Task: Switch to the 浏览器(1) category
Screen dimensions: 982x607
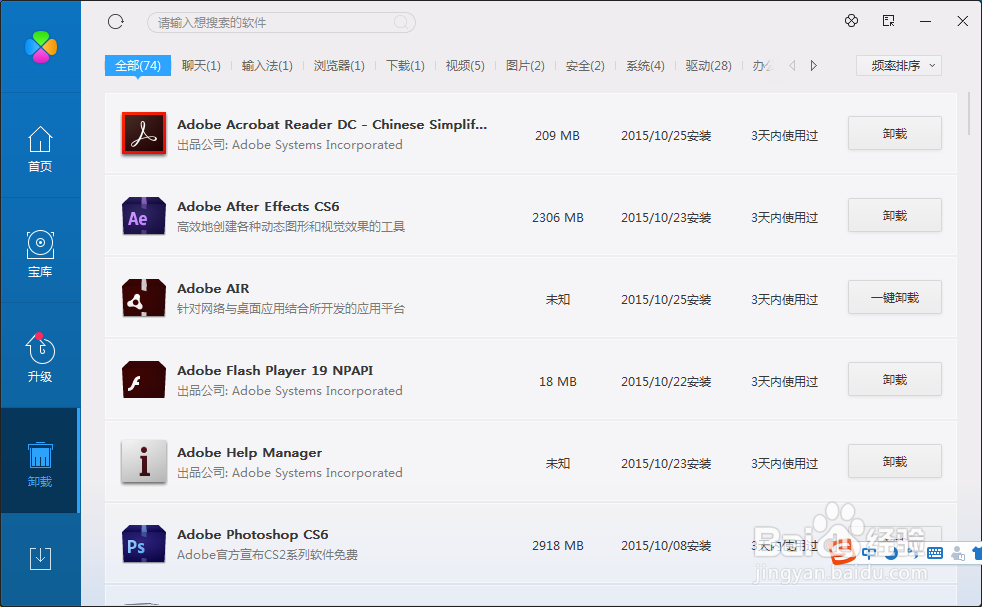Action: tap(339, 66)
